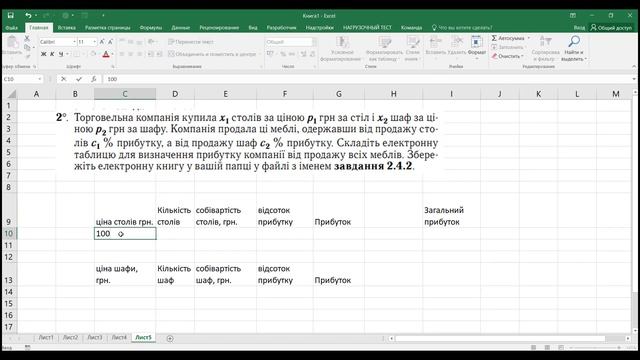This screenshot has width=640, height=360.
Task: Click the Fill (Заполнить) icon
Action: pyautogui.click(x=494, y=47)
